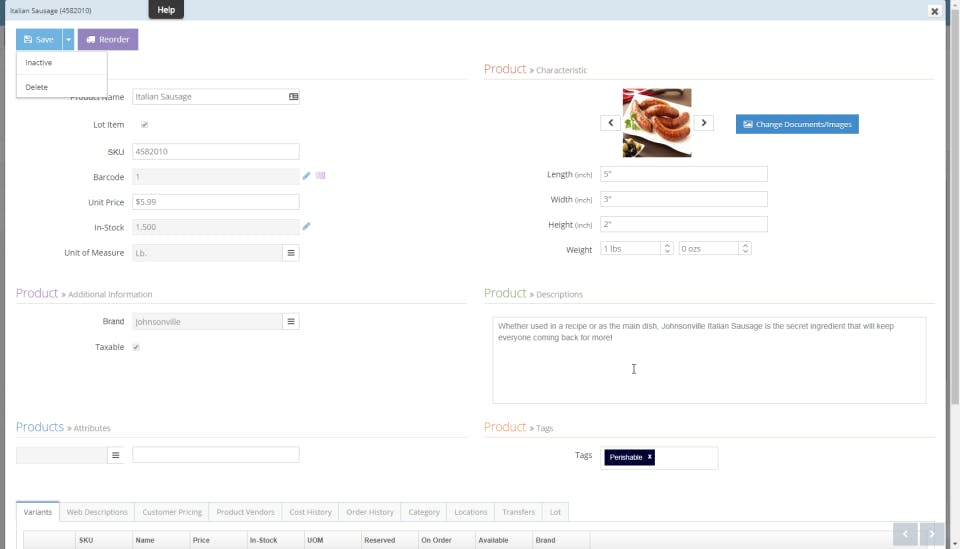The width and height of the screenshot is (960, 549).
Task: Show next product image arrow
Action: click(x=704, y=123)
